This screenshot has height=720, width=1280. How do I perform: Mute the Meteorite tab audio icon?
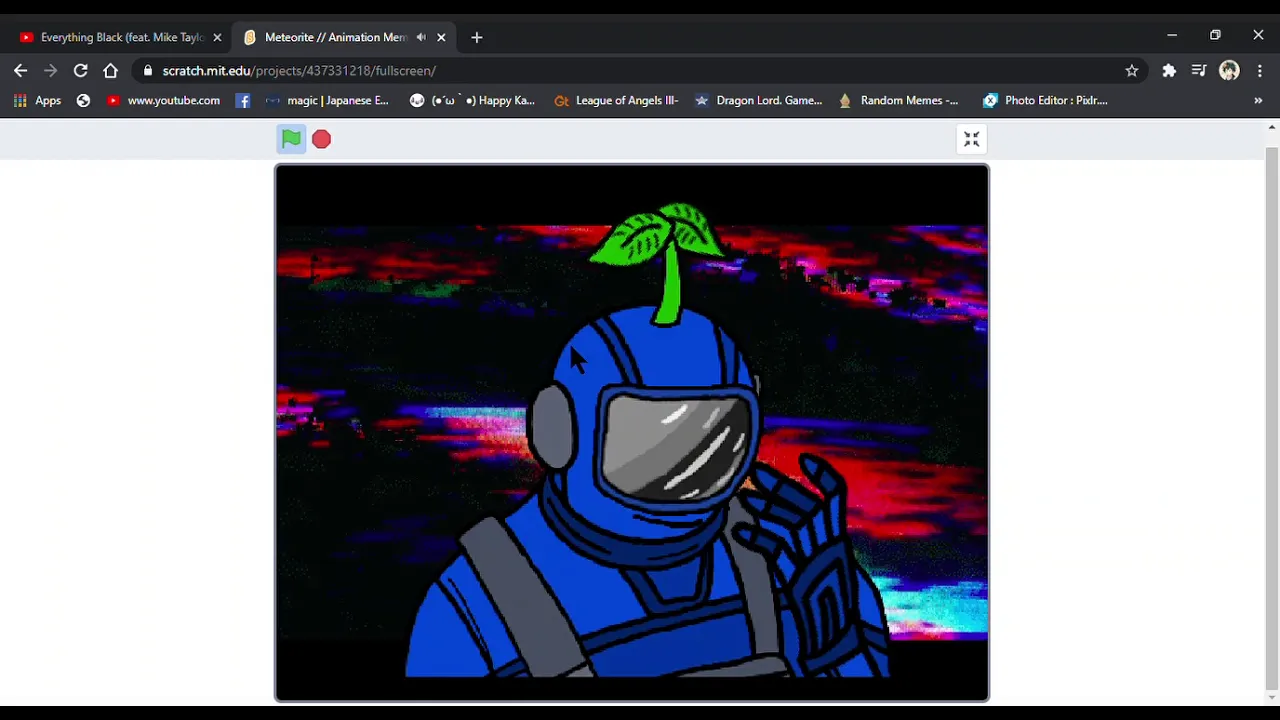[421, 37]
